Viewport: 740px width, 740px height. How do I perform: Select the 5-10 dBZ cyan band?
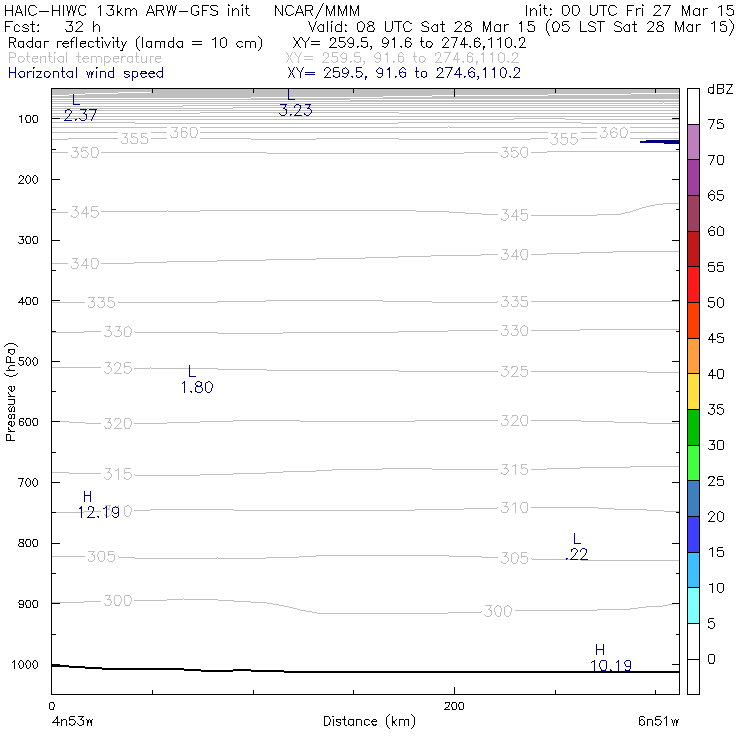tap(693, 605)
